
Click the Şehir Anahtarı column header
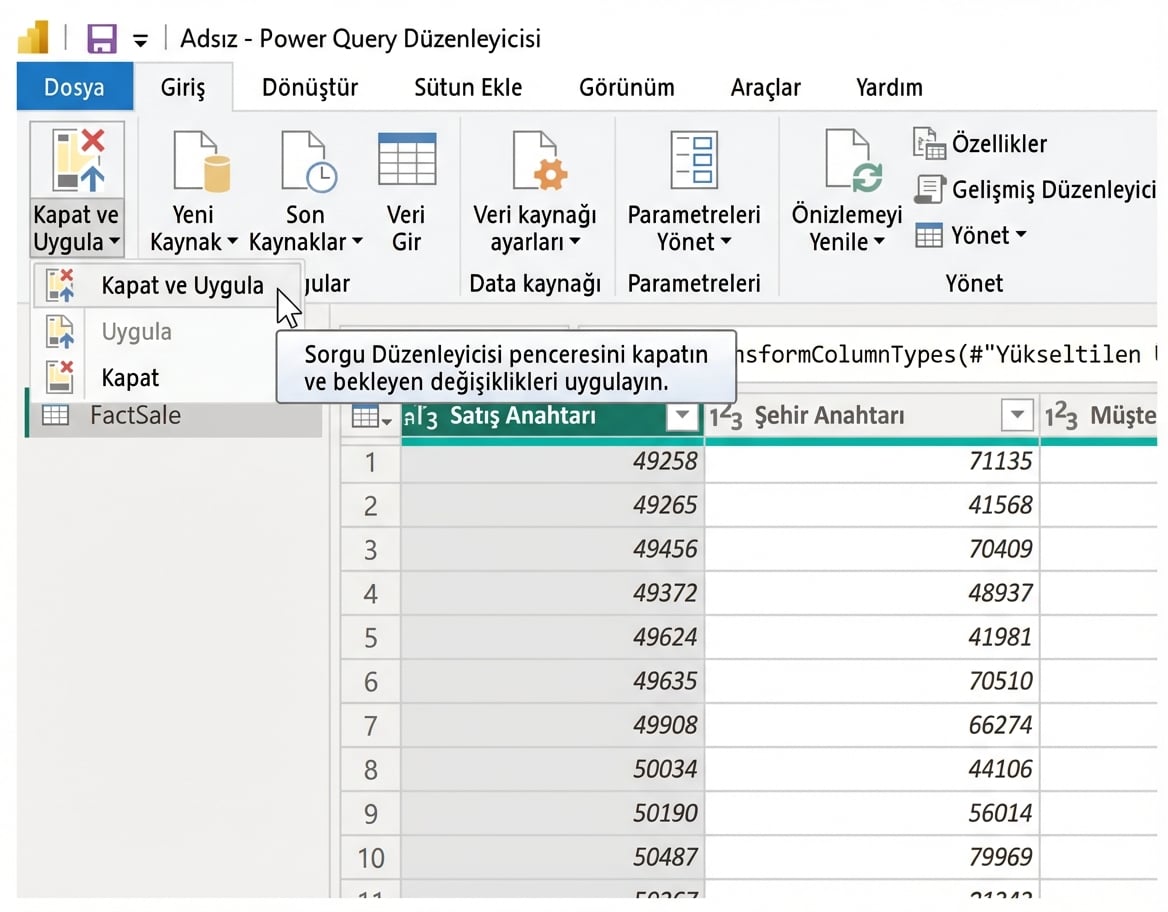(x=872, y=416)
